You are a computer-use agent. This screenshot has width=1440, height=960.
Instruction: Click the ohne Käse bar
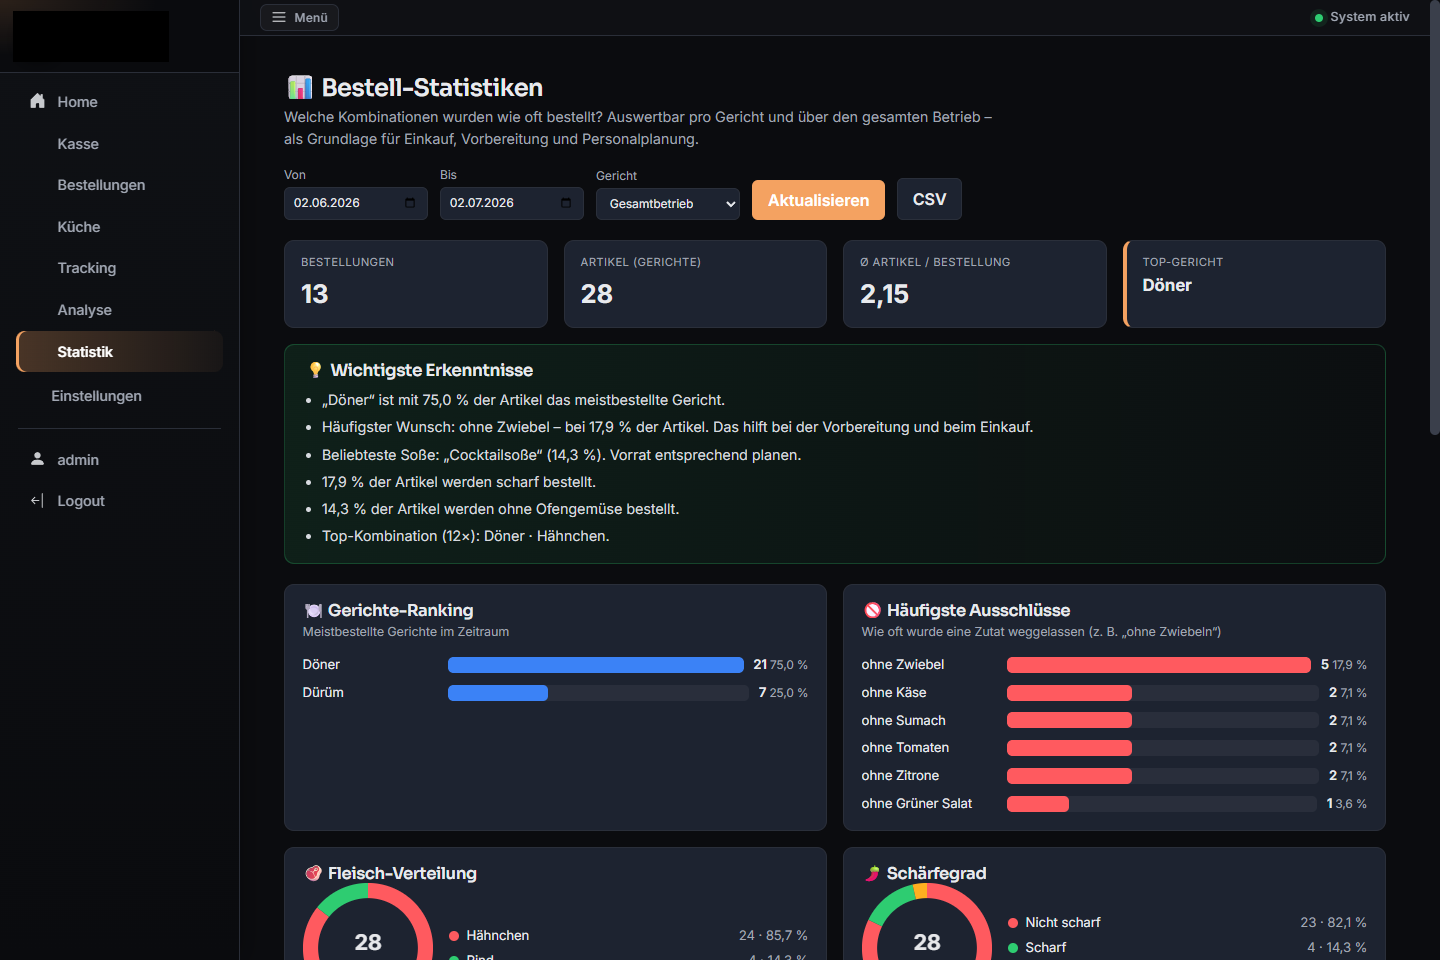coord(1069,693)
